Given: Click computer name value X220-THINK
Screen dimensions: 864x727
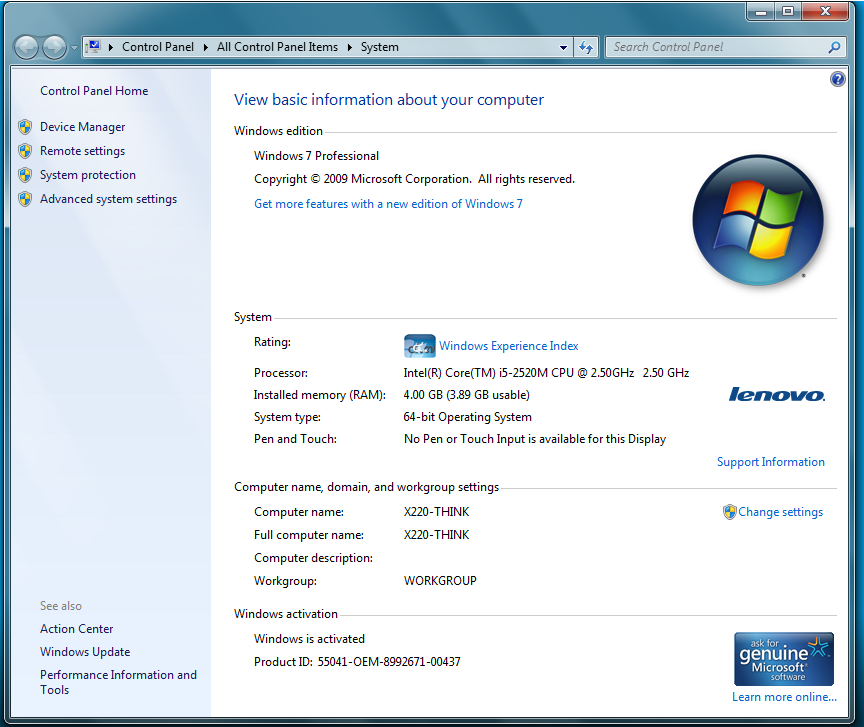Looking at the screenshot, I should coord(436,512).
